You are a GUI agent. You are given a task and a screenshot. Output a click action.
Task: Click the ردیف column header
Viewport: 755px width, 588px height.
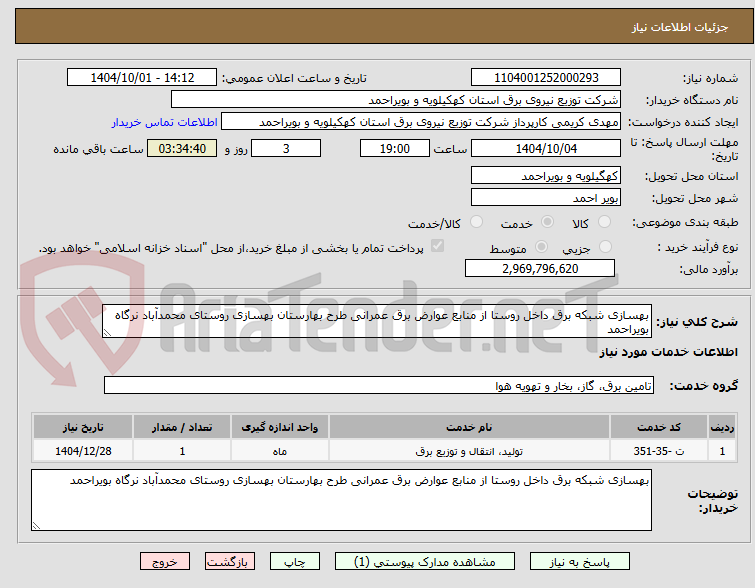tap(722, 427)
